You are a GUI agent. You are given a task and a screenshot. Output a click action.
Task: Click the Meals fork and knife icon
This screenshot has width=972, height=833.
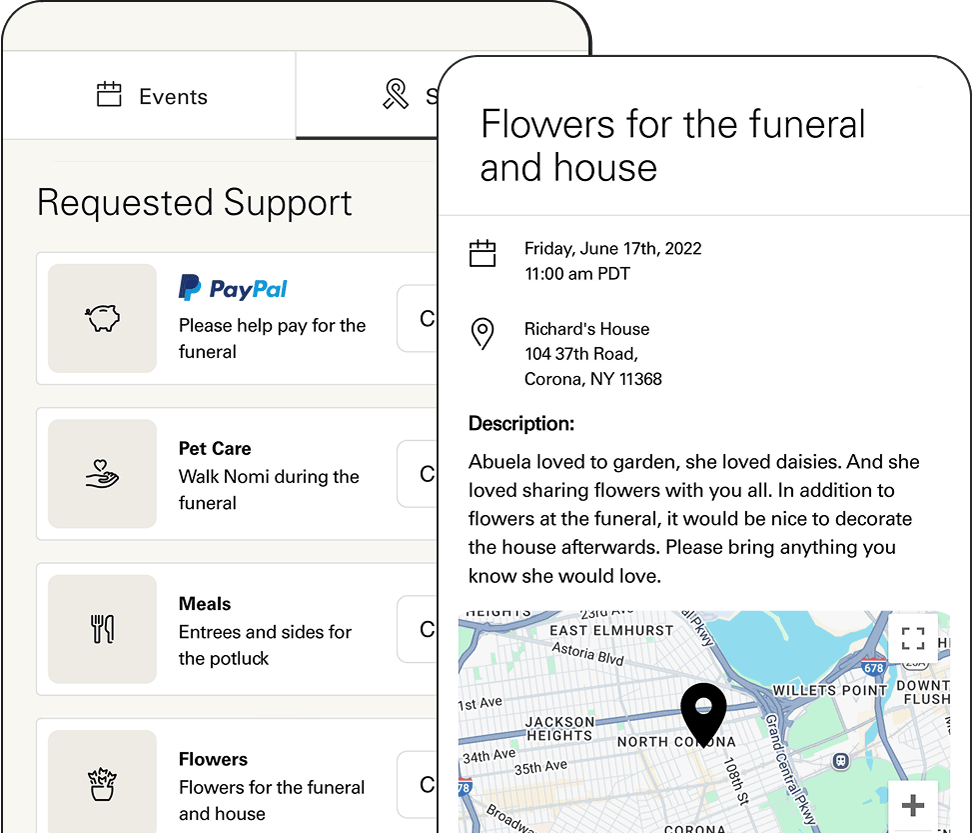pyautogui.click(x=102, y=629)
